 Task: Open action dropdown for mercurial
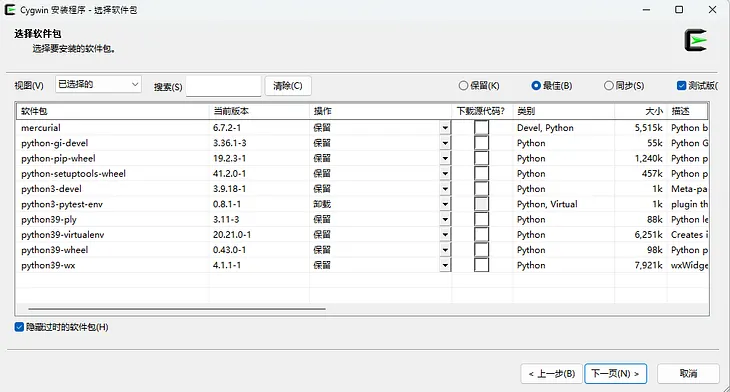pyautogui.click(x=445, y=128)
